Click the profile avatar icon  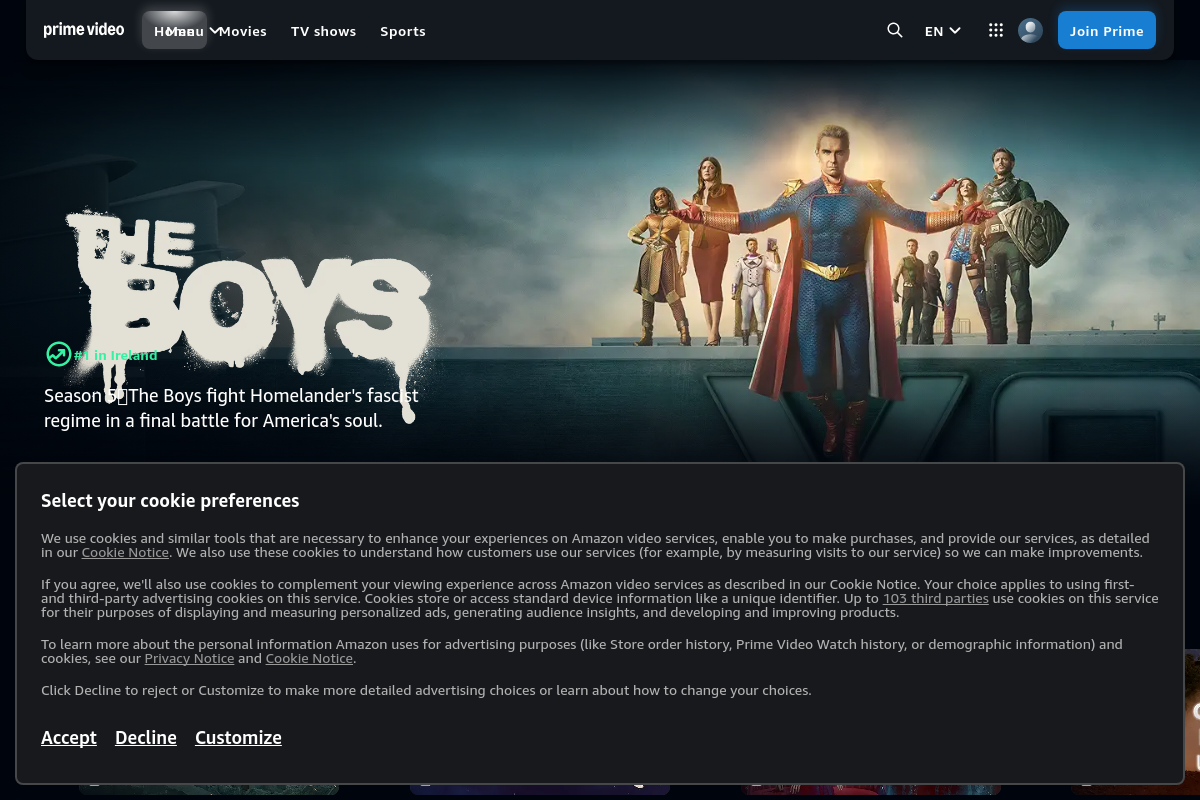coord(1030,30)
